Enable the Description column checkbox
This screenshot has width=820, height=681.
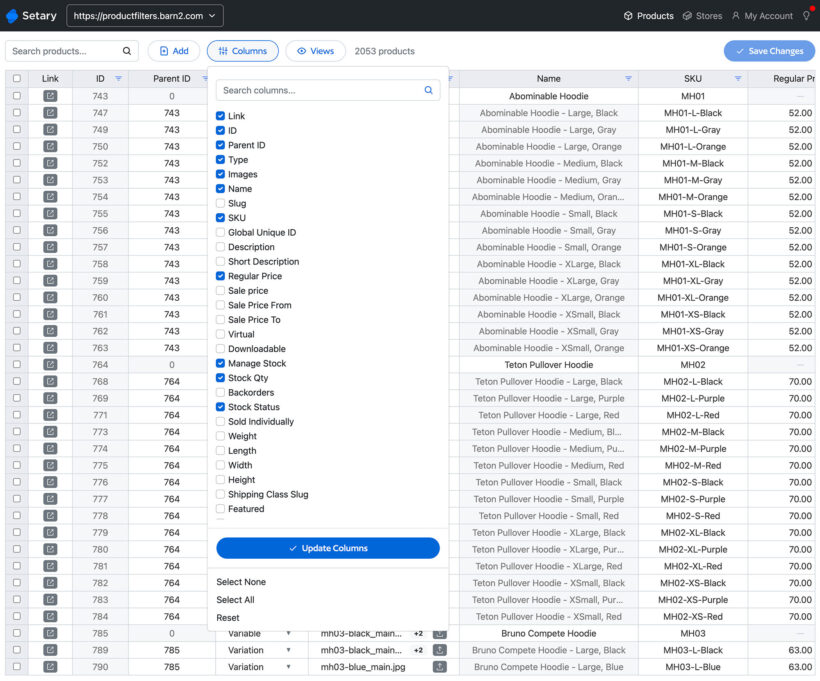[x=222, y=247]
